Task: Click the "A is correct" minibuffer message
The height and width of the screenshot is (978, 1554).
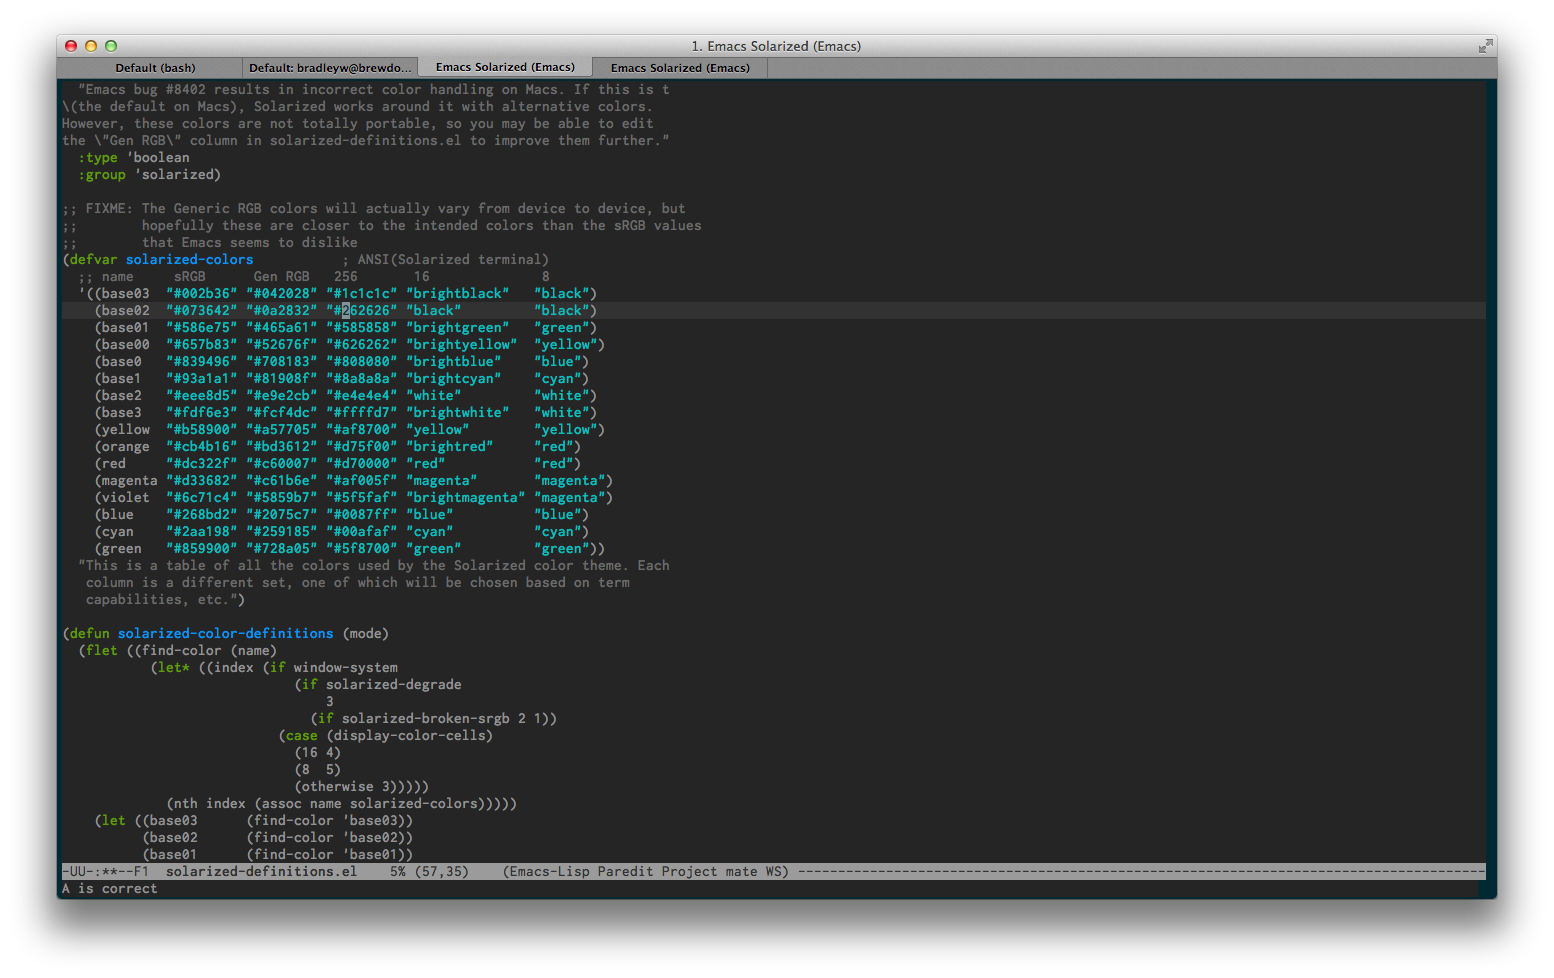Action: click(x=110, y=889)
